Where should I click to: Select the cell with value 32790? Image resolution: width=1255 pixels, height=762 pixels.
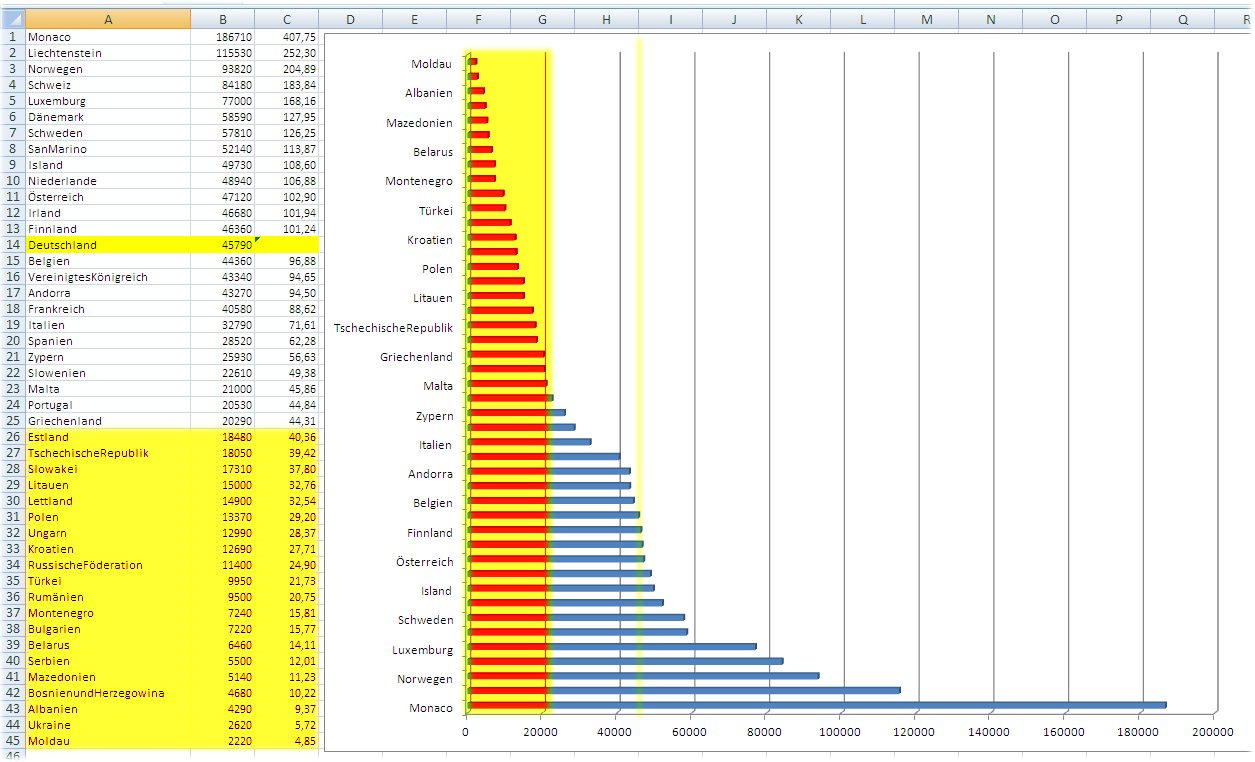222,325
